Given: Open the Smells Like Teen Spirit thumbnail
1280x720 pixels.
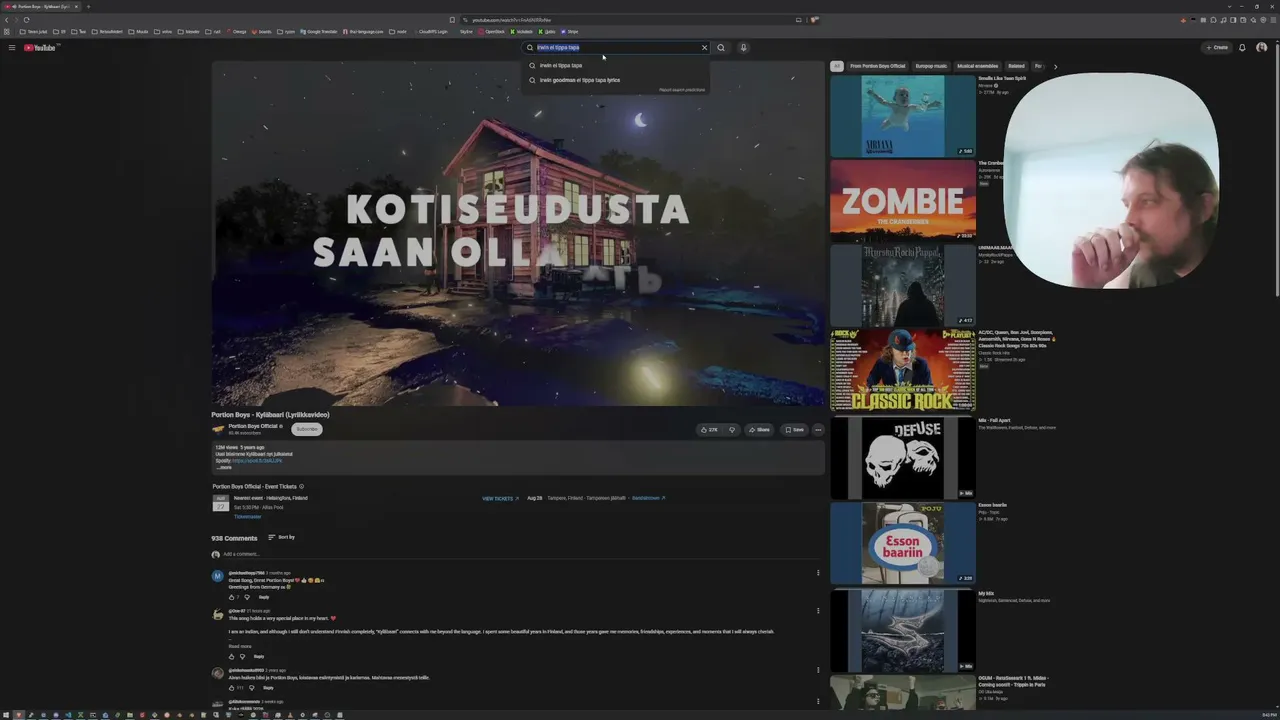Looking at the screenshot, I should click(902, 116).
